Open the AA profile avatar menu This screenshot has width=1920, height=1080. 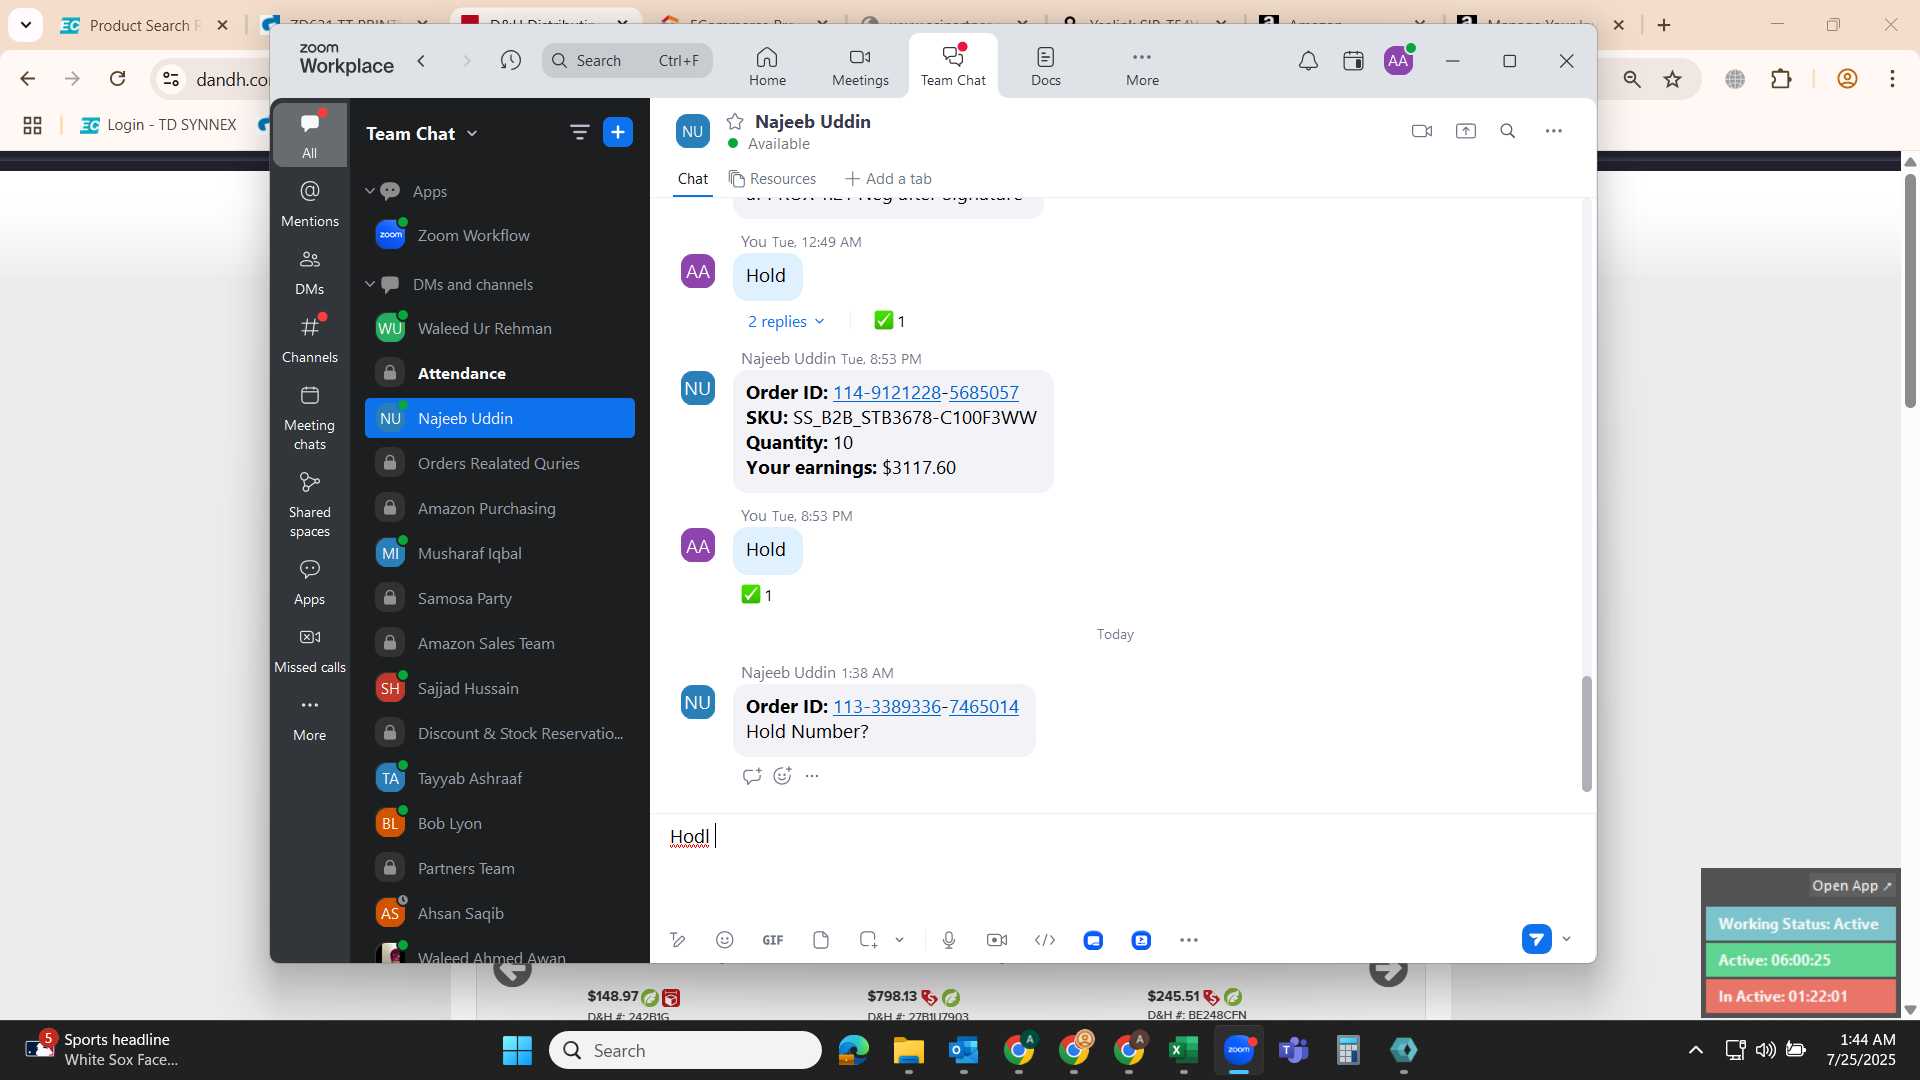[x=1398, y=61]
